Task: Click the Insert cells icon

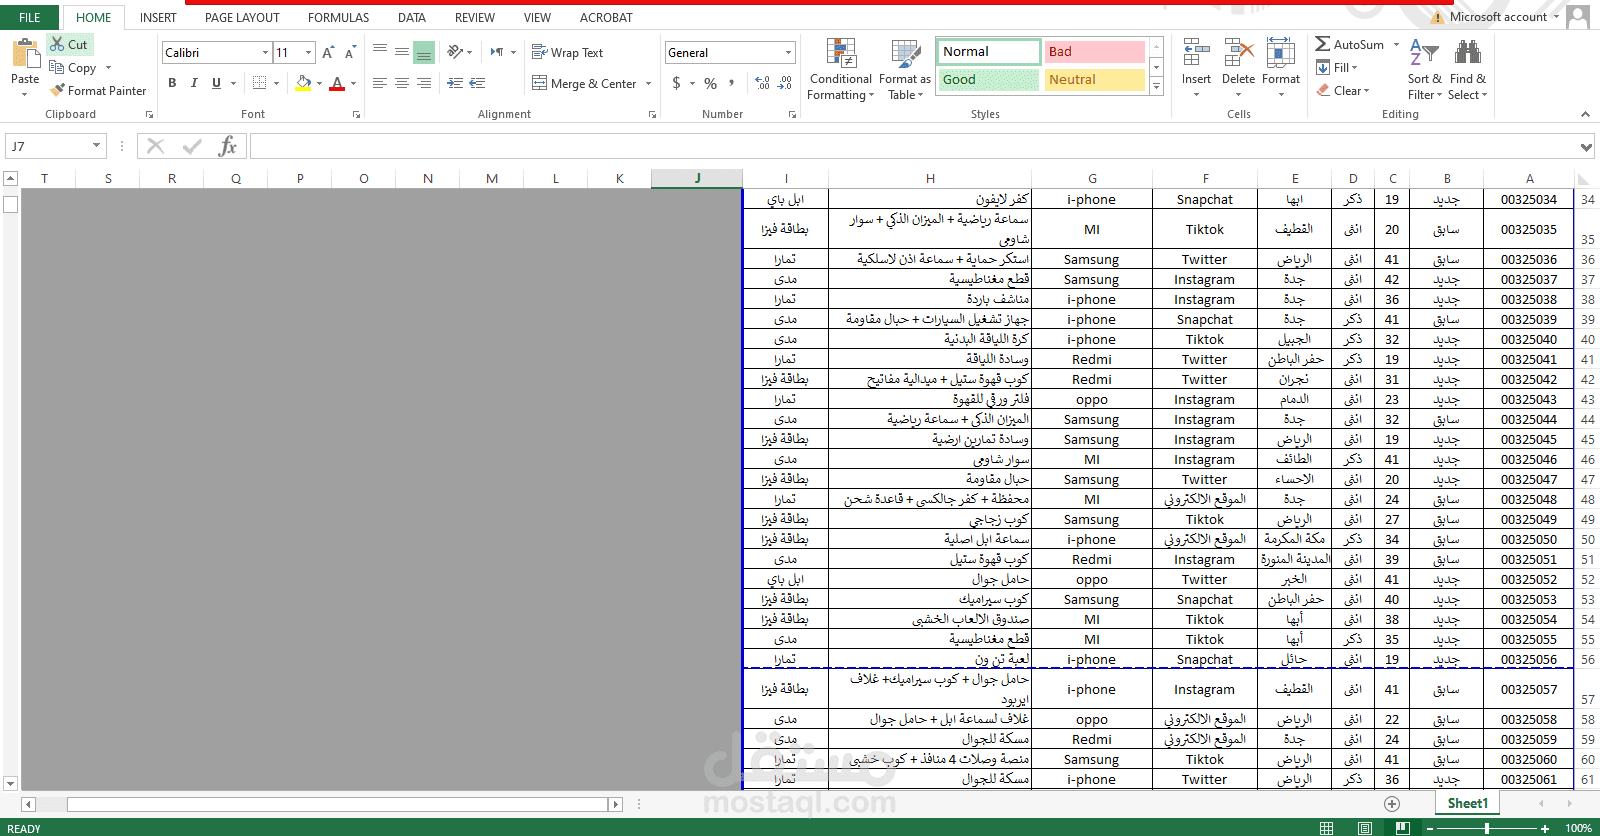Action: click(1196, 53)
